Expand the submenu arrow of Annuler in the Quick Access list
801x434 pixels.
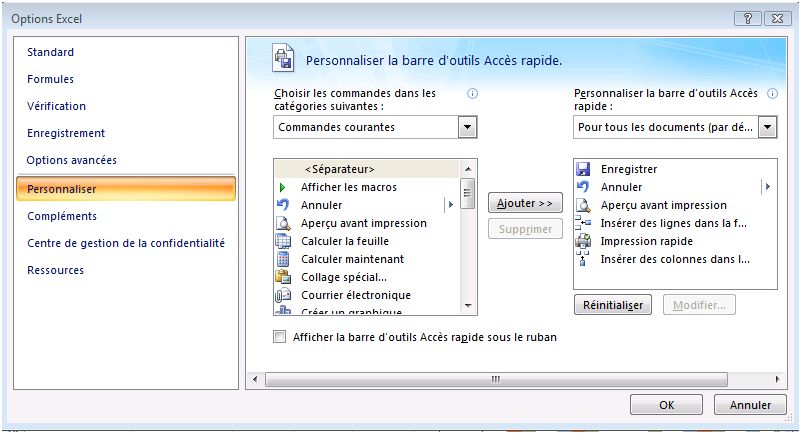coord(767,187)
